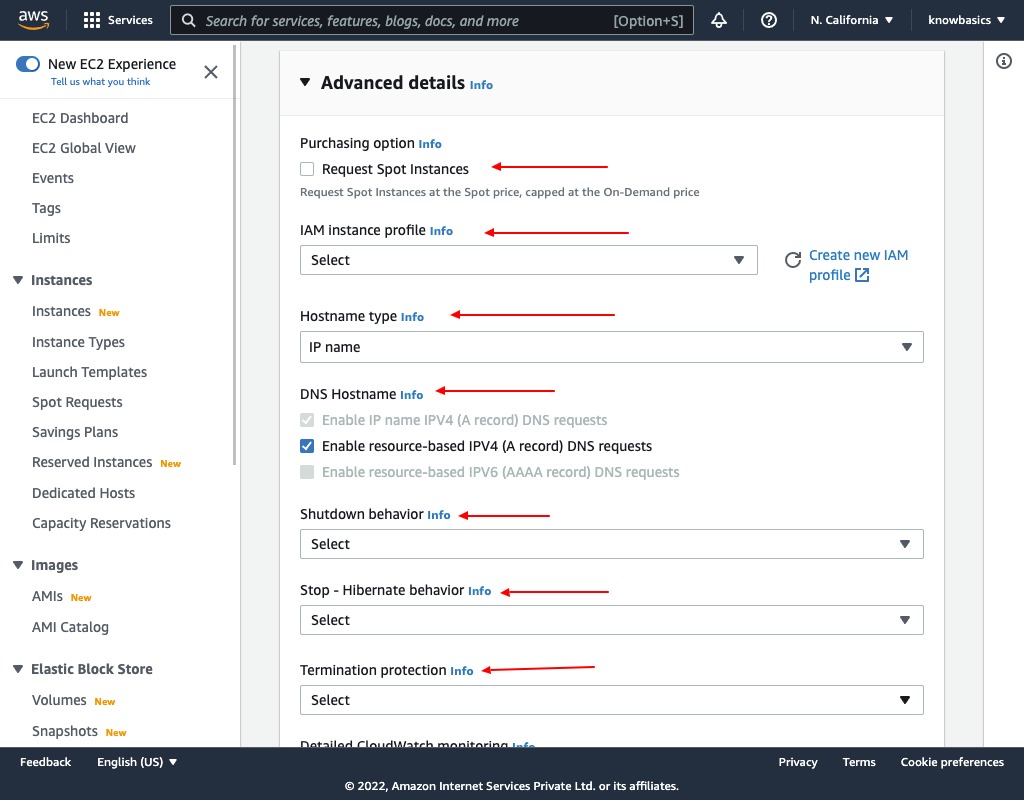Viewport: 1024px width, 800px height.
Task: Open Info for Advanced details
Action: [481, 85]
